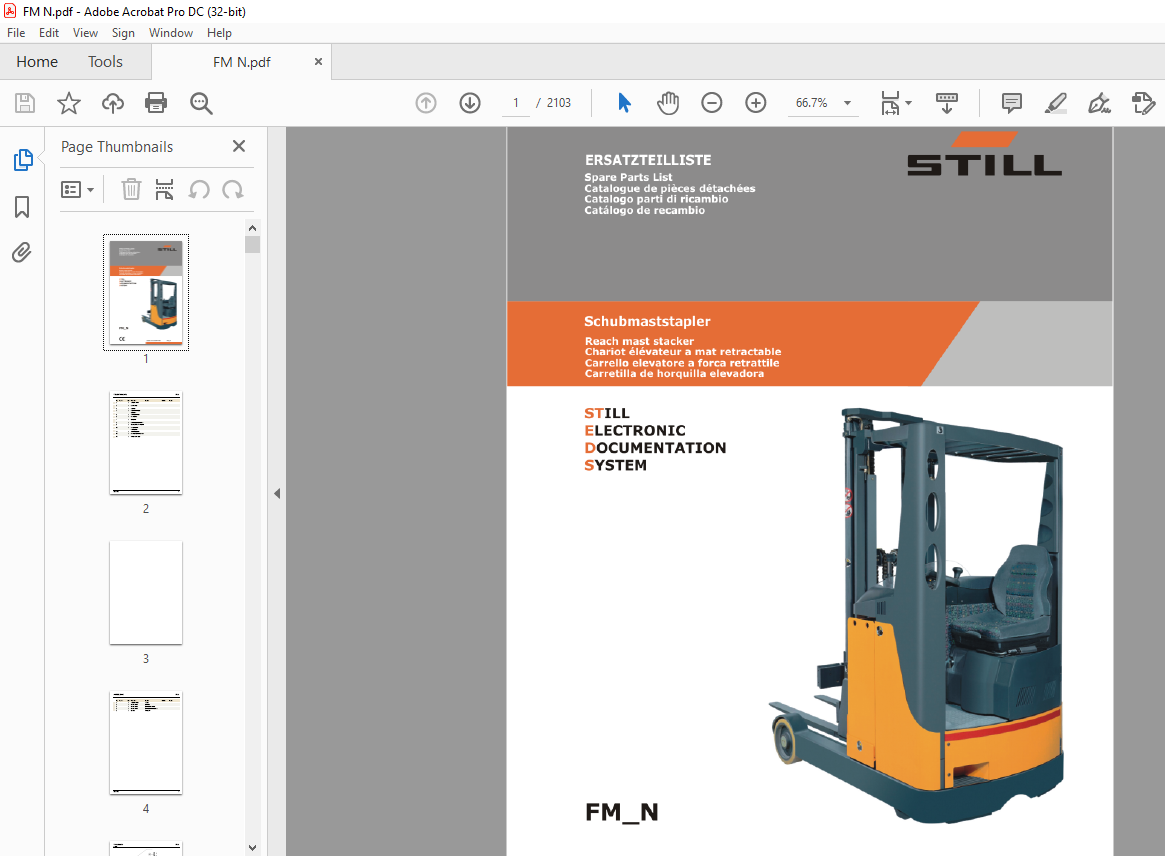Click thumbnails scrollbar down arrow
This screenshot has width=1165, height=856.
253,848
